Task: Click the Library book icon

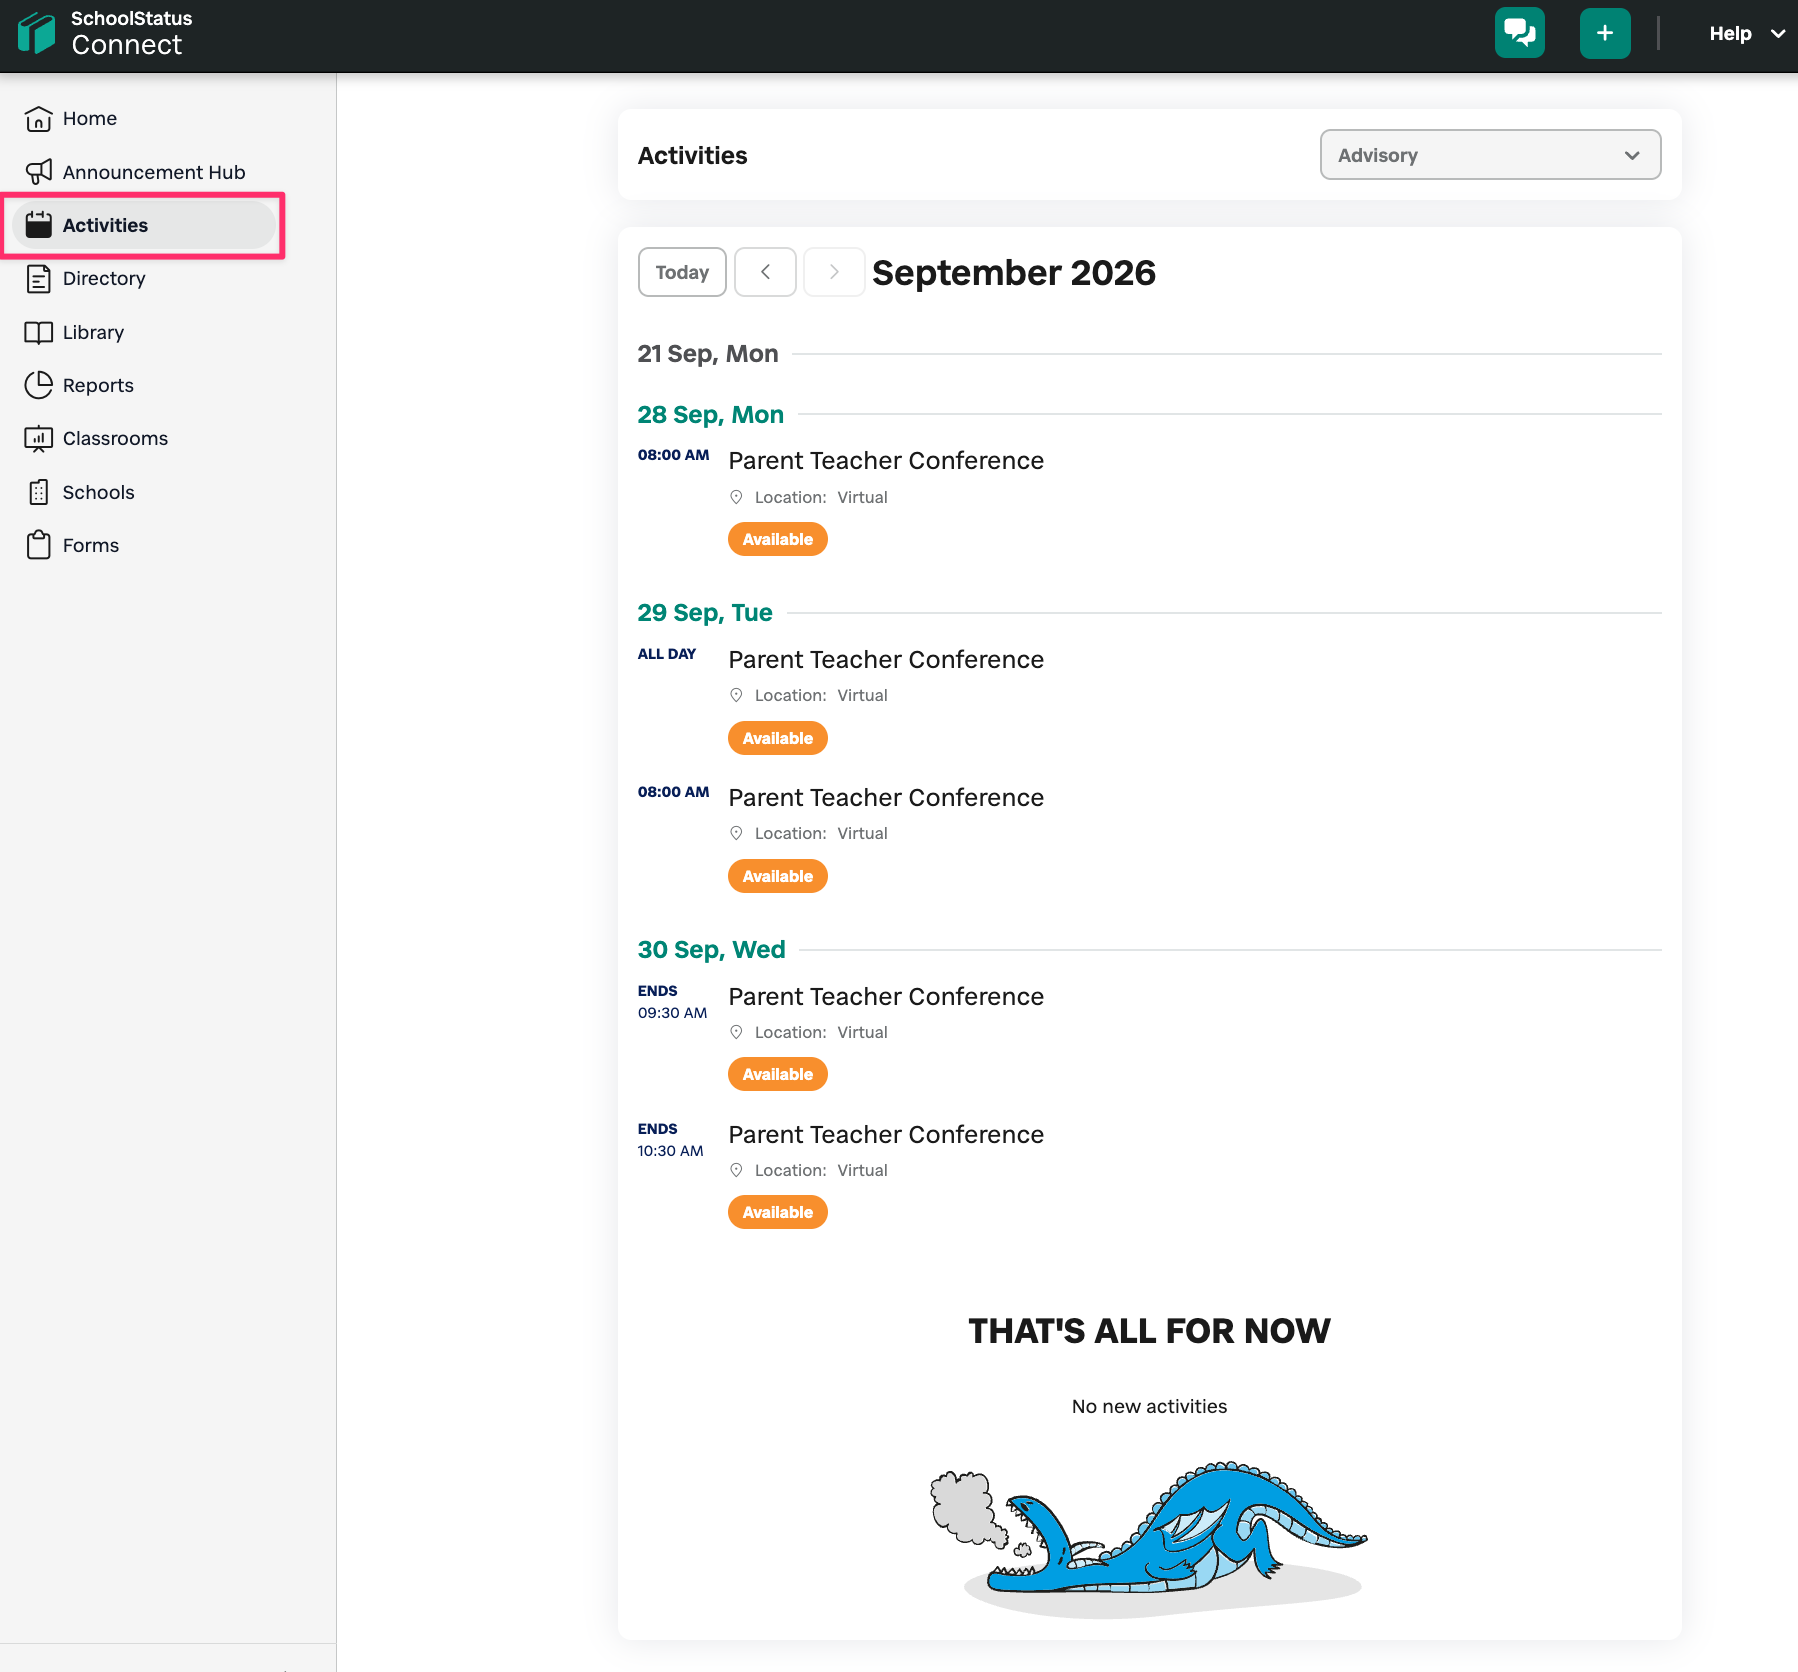Action: pos(38,332)
